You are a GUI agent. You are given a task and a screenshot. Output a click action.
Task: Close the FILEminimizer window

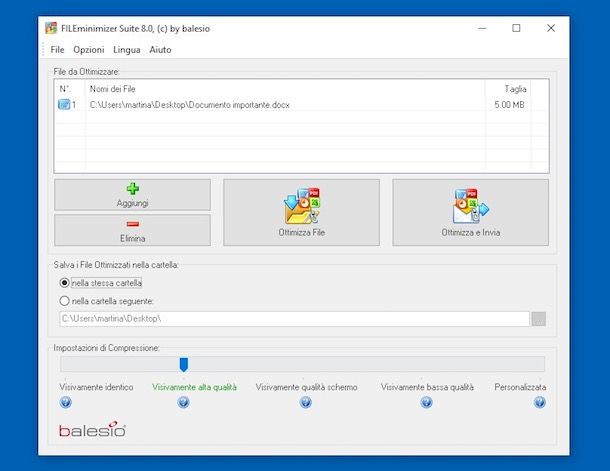point(551,28)
